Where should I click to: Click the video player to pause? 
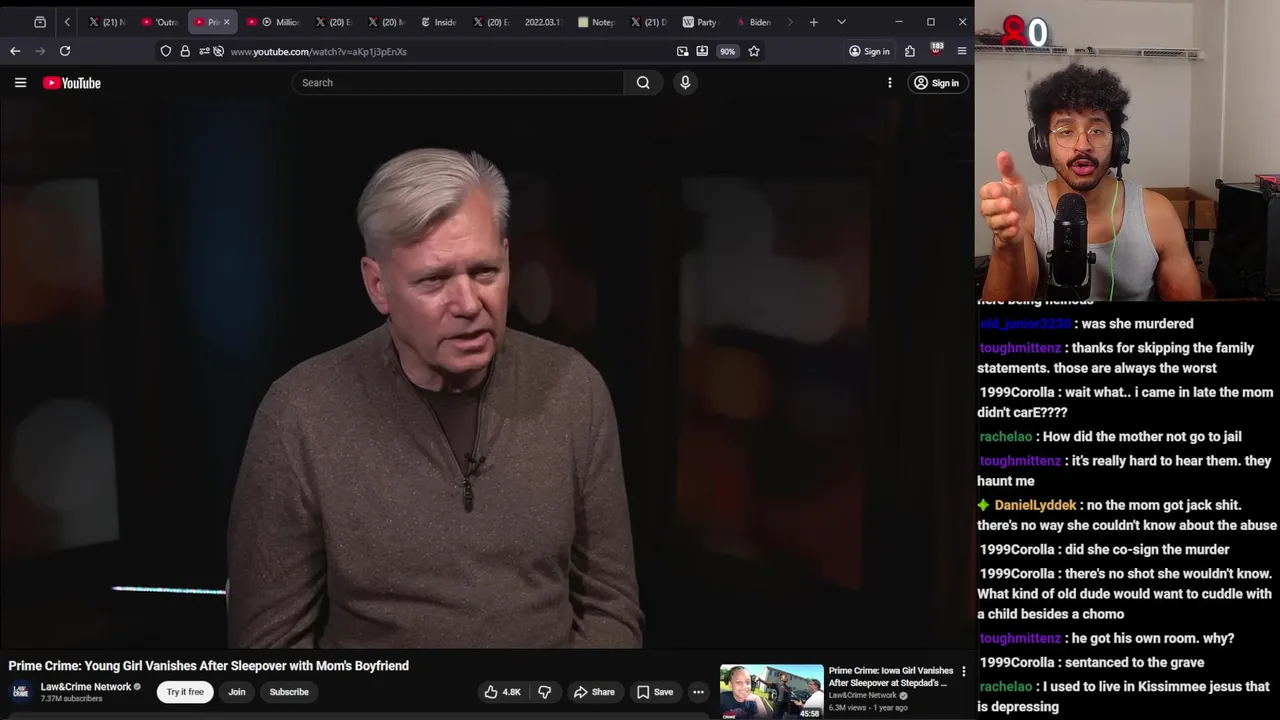point(487,376)
